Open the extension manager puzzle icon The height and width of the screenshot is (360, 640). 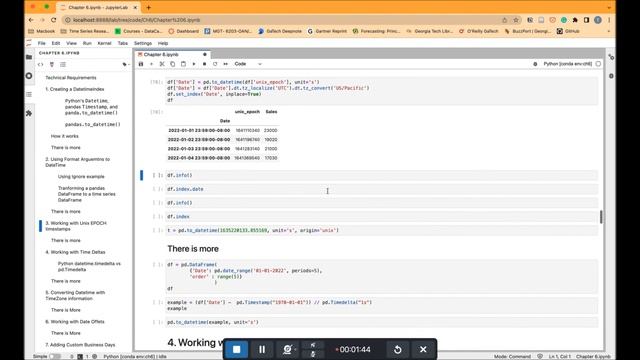[x=29, y=113]
